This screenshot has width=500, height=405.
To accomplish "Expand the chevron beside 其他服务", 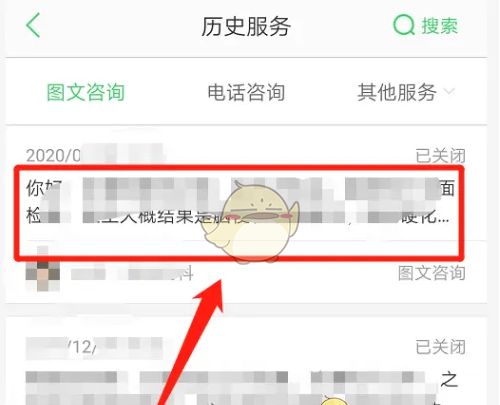I will [449, 91].
